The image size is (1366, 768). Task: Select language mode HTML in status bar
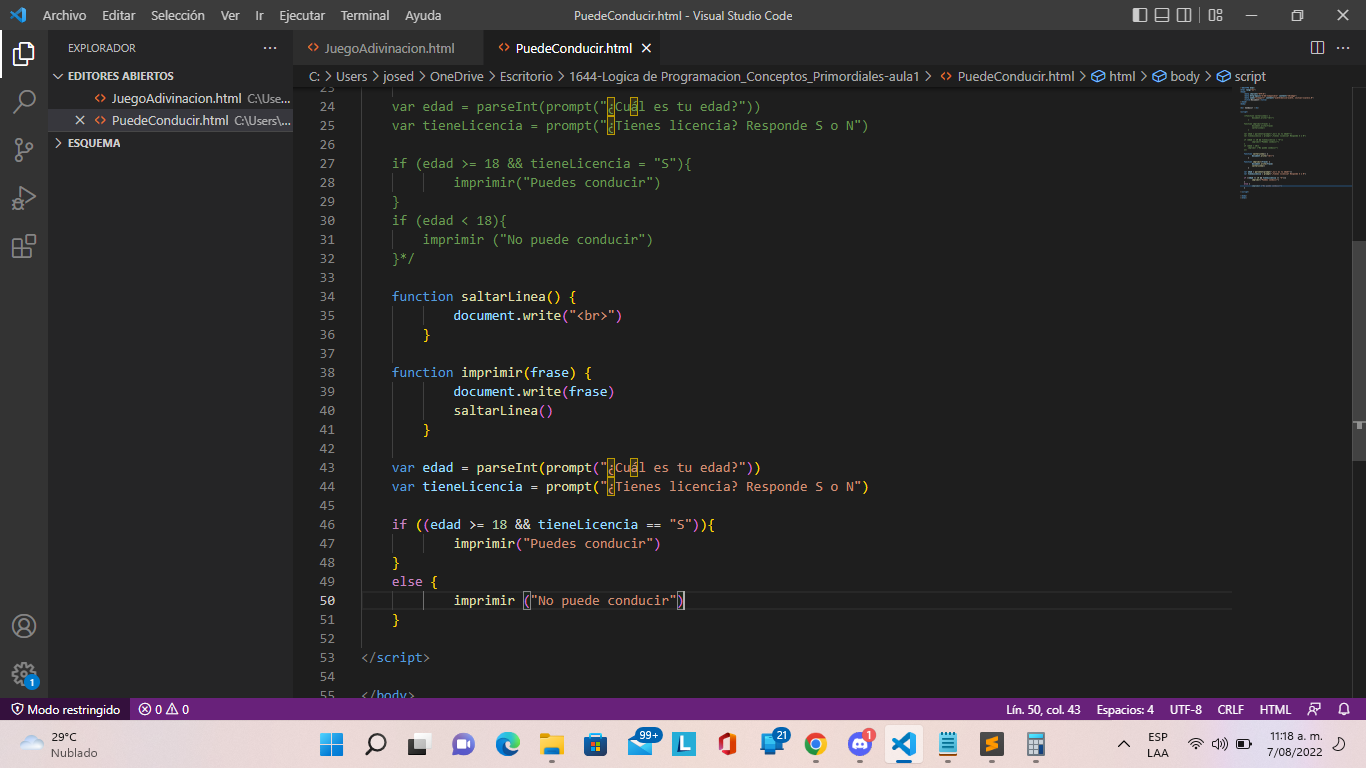tap(1275, 709)
